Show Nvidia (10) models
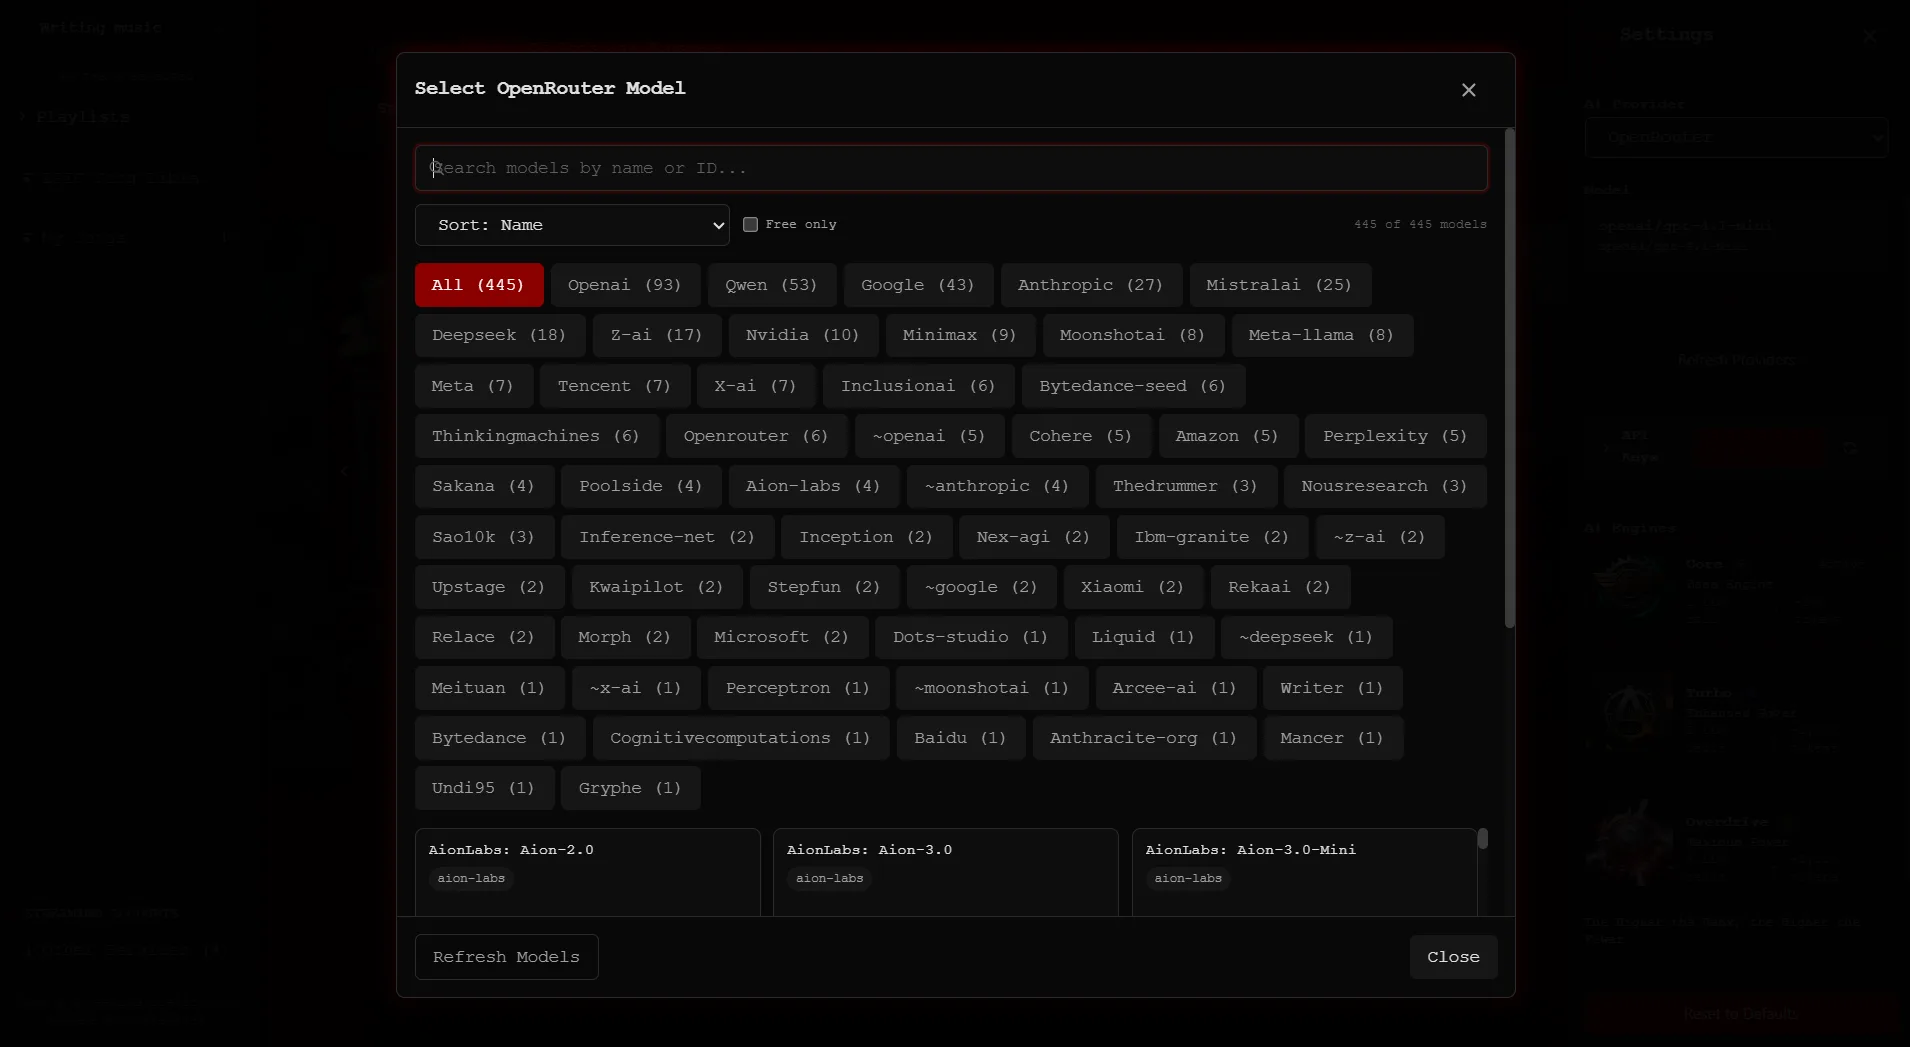This screenshot has width=1910, height=1047. (x=803, y=335)
